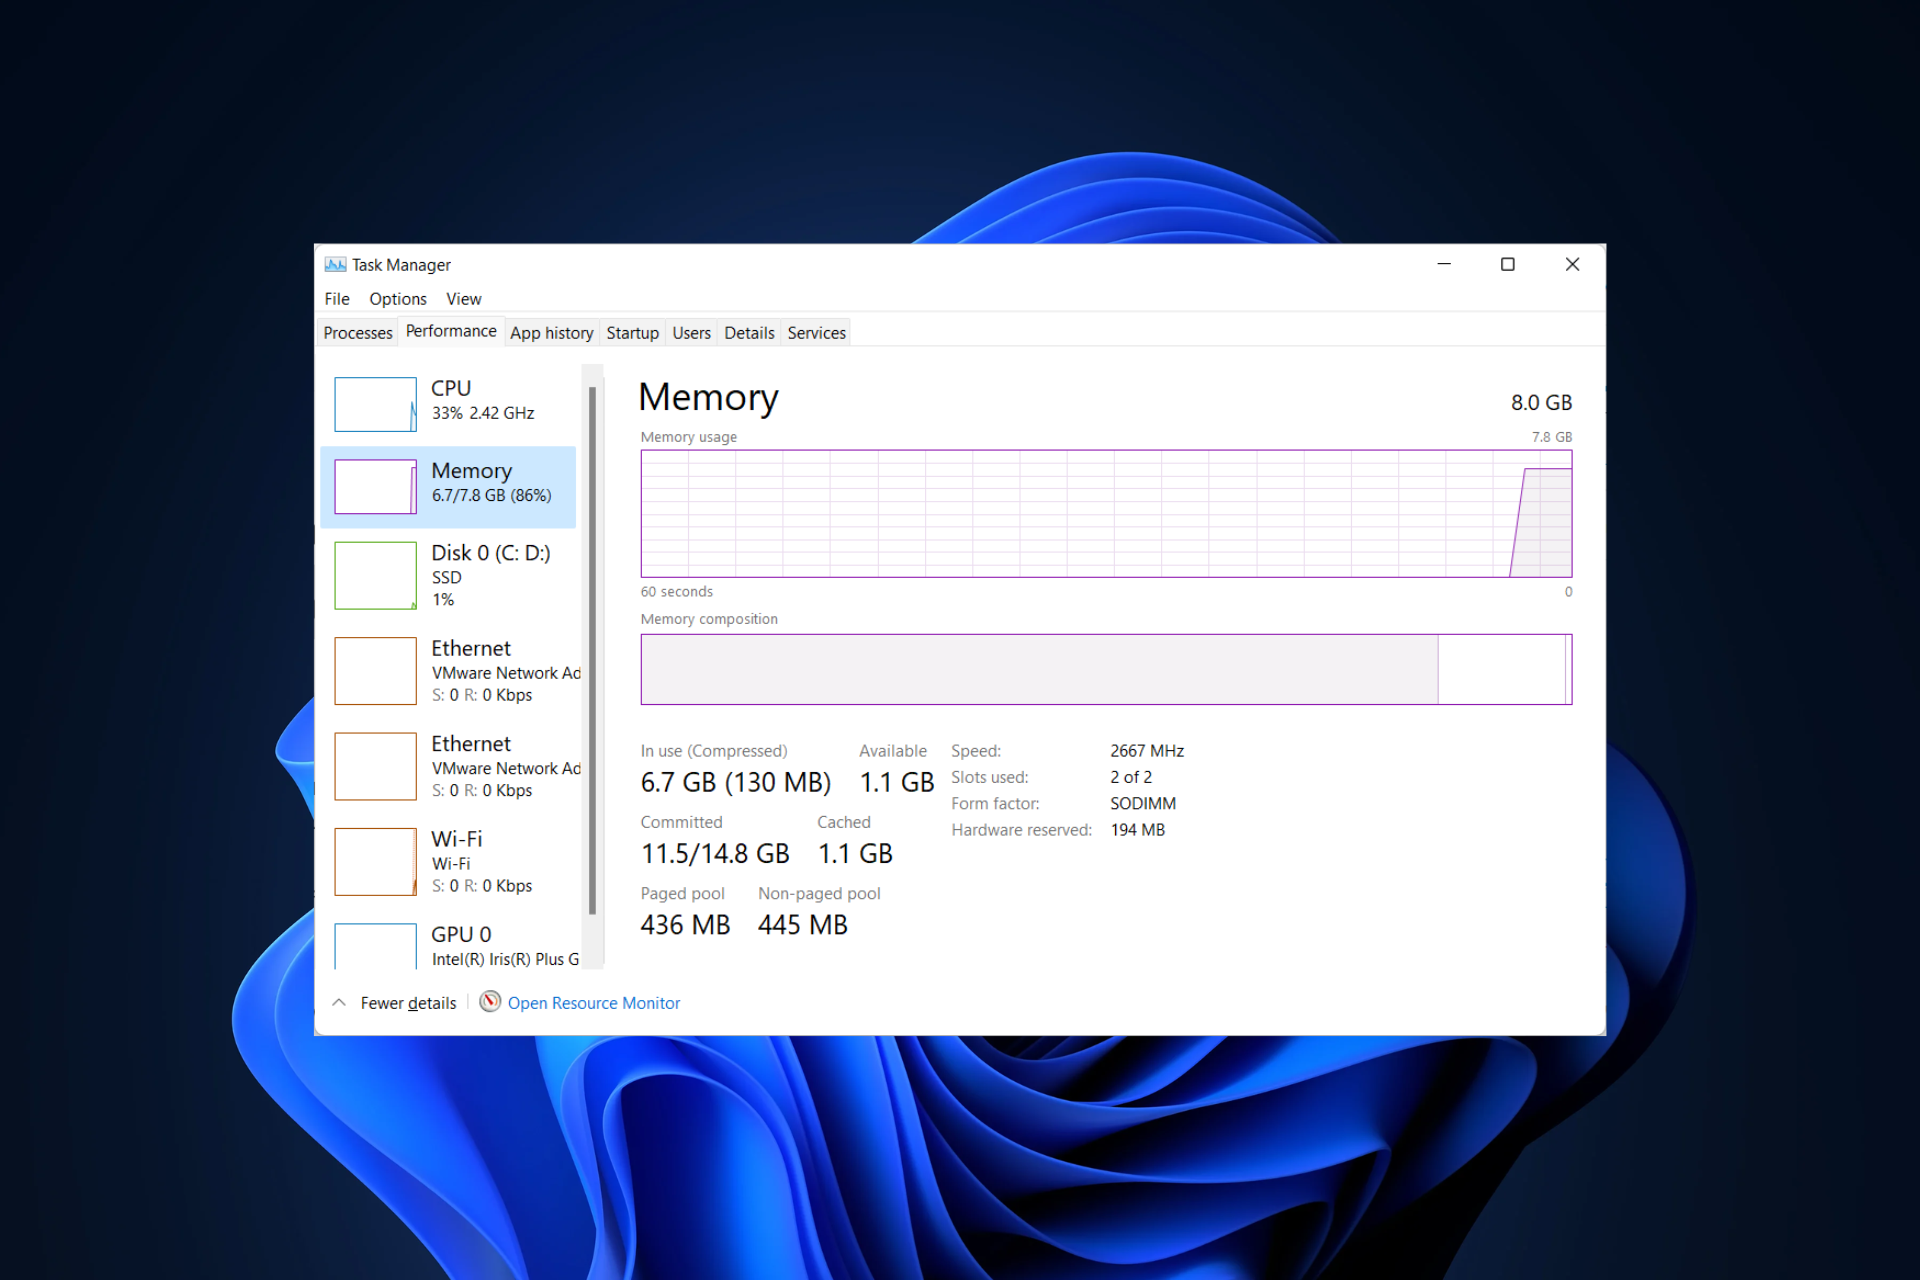This screenshot has height=1280, width=1920.
Task: Switch to the Services tab
Action: (817, 333)
